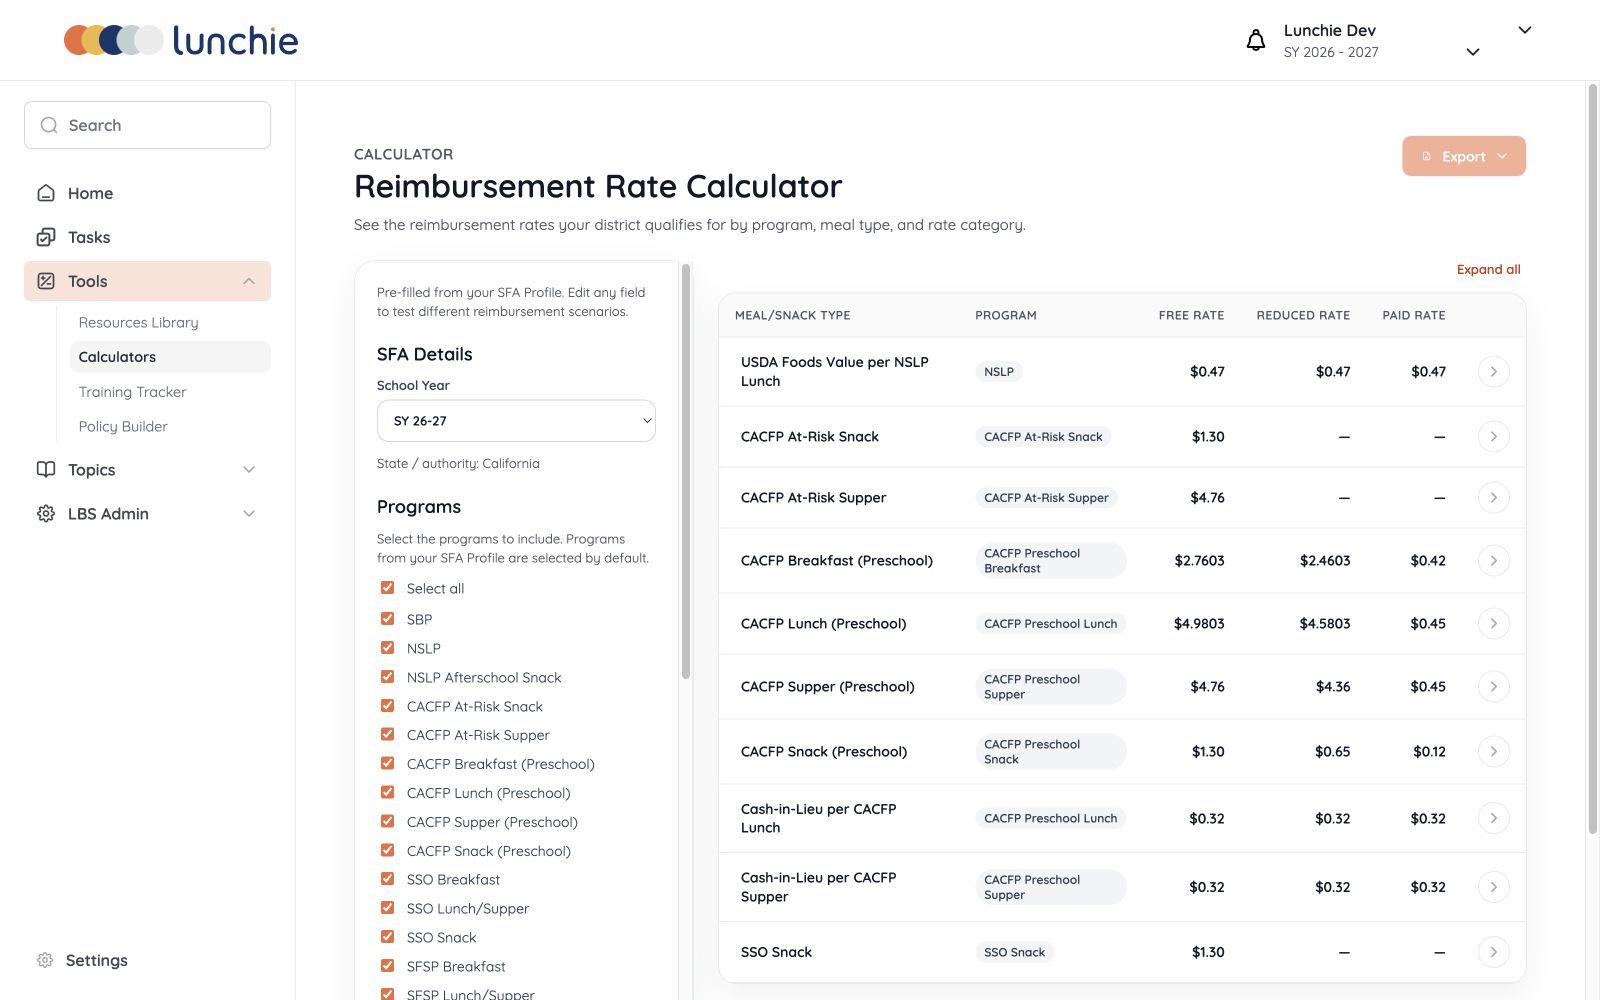The height and width of the screenshot is (1000, 1600).
Task: Click the search magnifier icon
Action: tap(49, 125)
